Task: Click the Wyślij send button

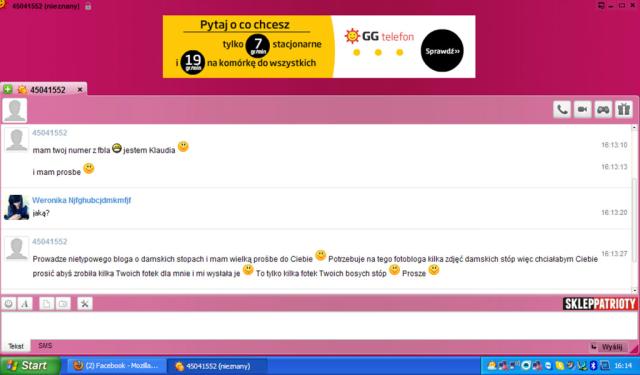Action: [x=608, y=347]
